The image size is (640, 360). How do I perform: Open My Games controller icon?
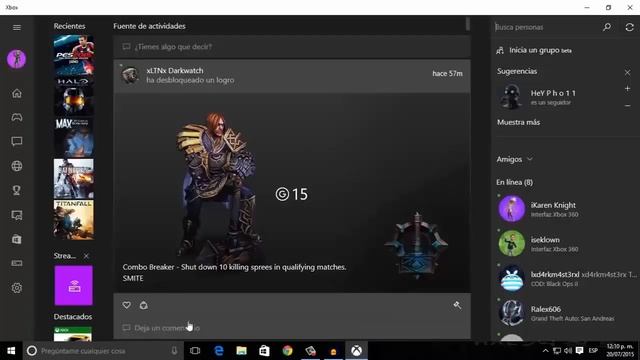pos(17,118)
